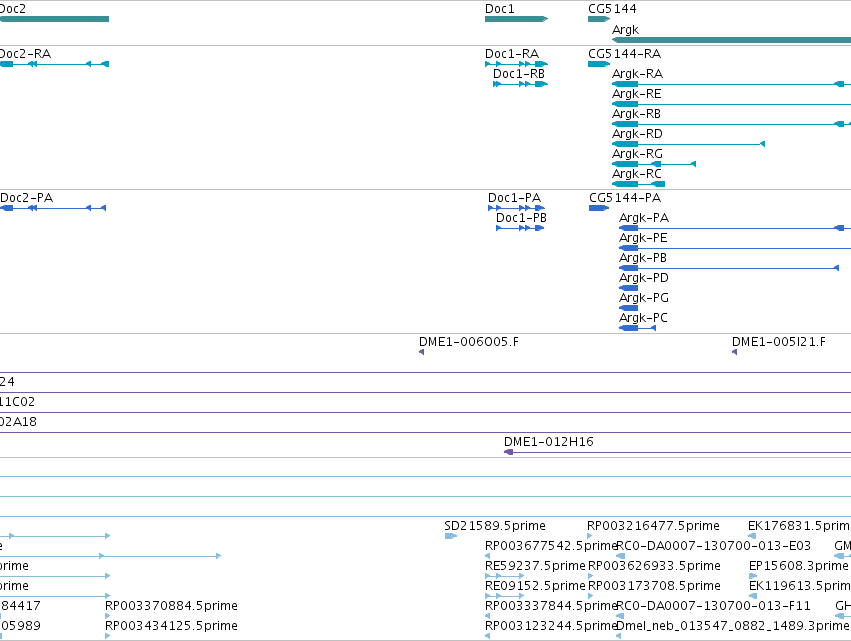This screenshot has width=851, height=641.
Task: Select protein Argk-PC
Action: tap(637, 328)
